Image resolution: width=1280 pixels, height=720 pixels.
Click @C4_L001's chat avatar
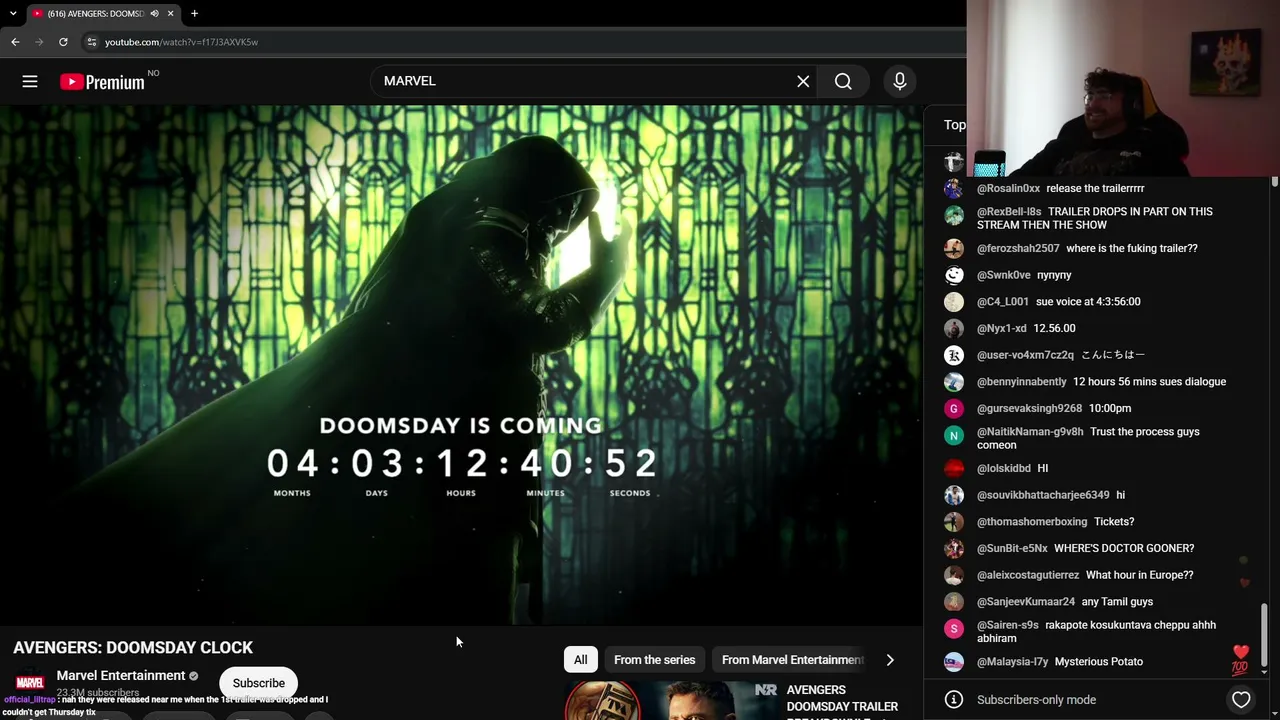(x=954, y=301)
